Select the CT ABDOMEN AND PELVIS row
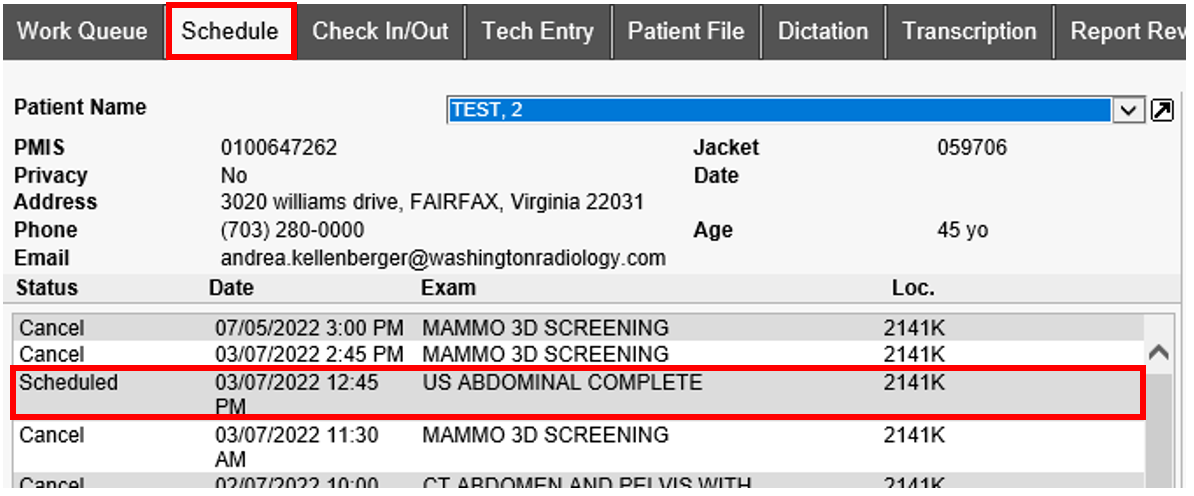 pyautogui.click(x=585, y=485)
